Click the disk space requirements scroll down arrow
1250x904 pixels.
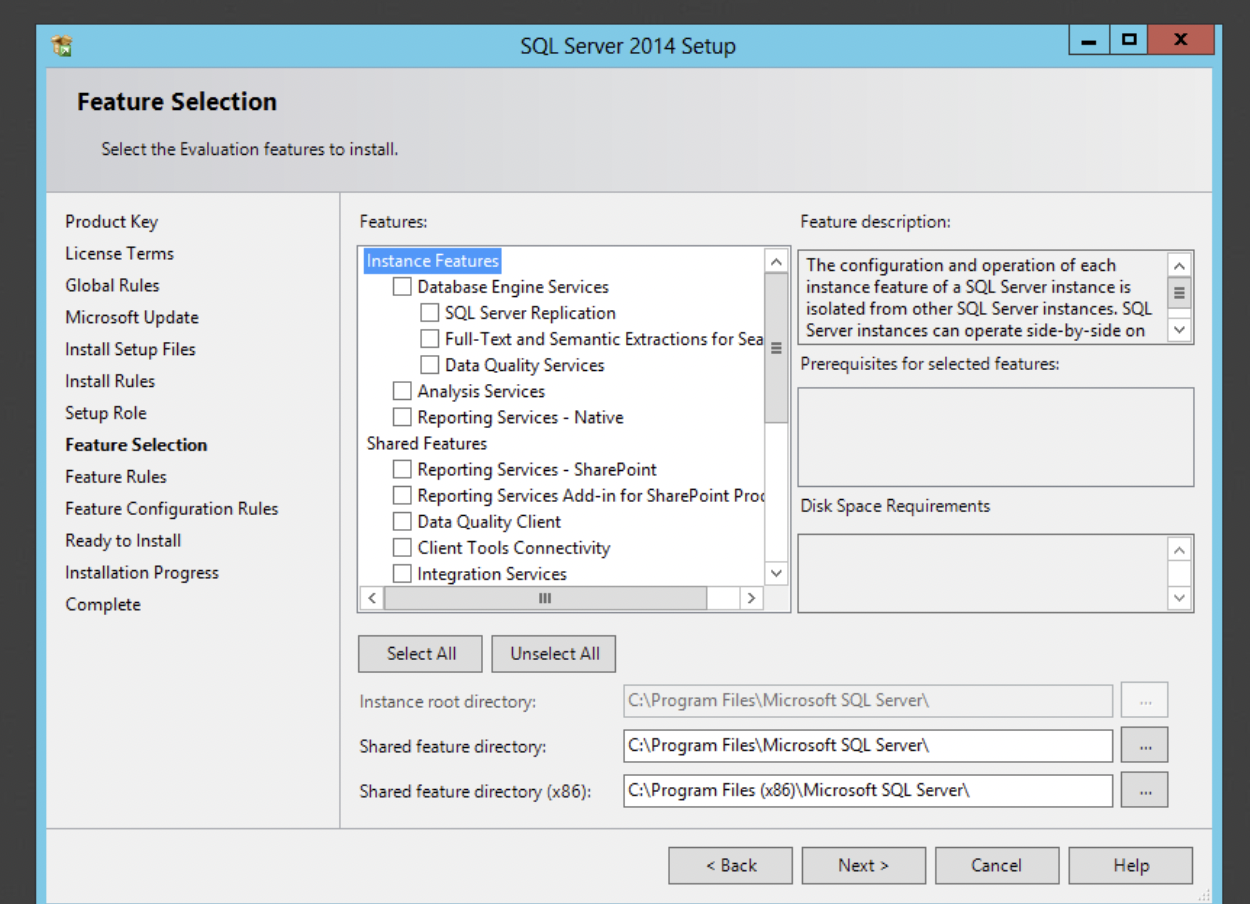point(1180,598)
